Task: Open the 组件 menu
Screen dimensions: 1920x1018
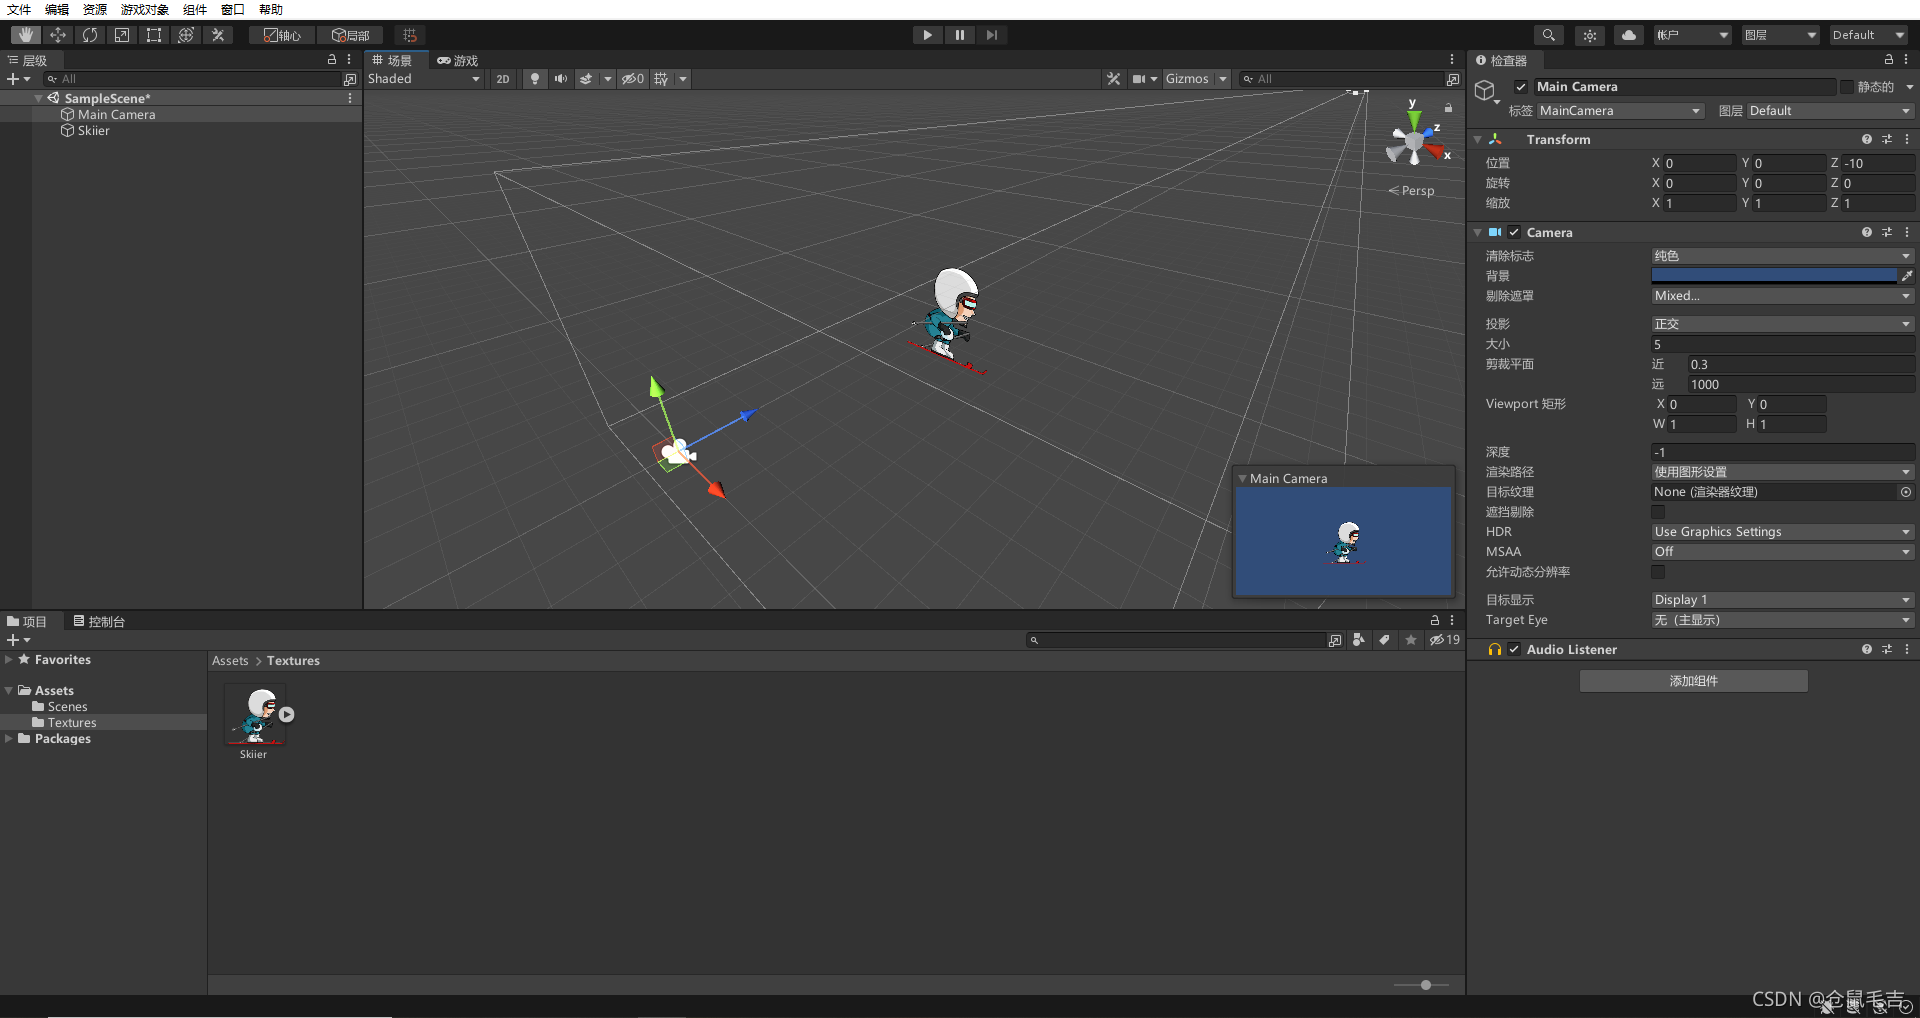Action: pyautogui.click(x=195, y=9)
